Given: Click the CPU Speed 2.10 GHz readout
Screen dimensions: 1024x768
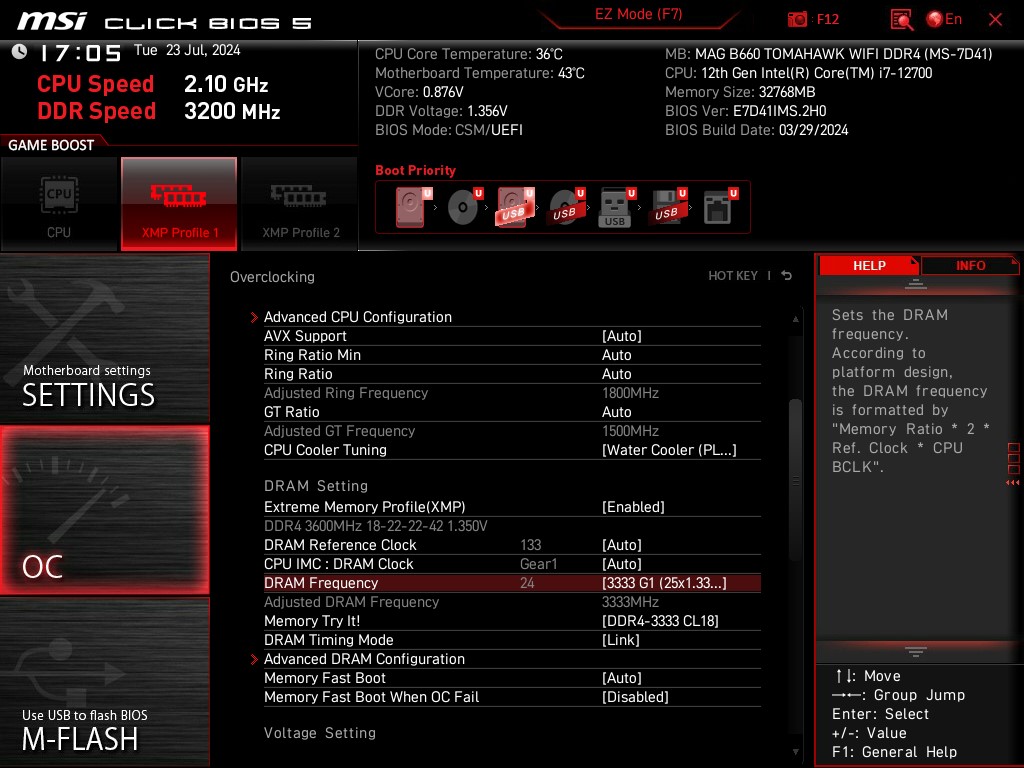Looking at the screenshot, I should pos(153,84).
